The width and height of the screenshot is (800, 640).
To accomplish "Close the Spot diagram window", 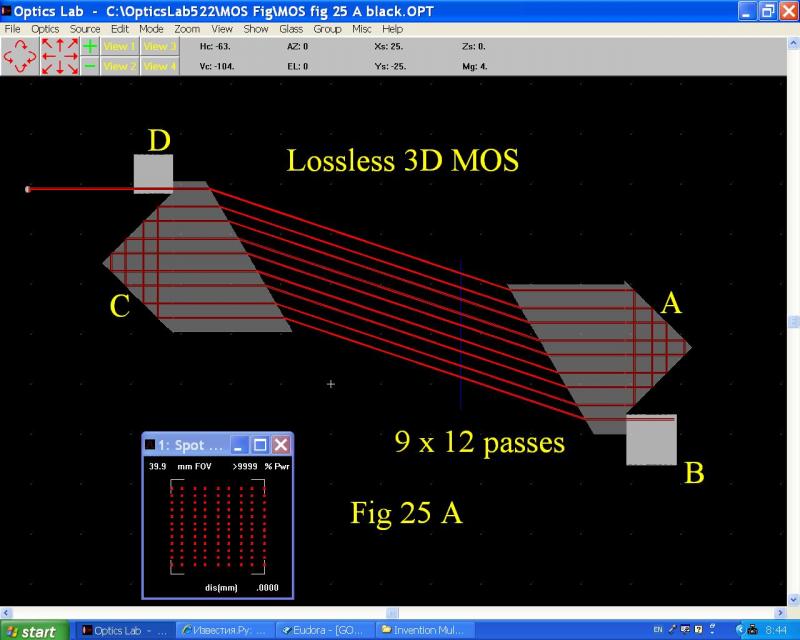I will (x=281, y=445).
